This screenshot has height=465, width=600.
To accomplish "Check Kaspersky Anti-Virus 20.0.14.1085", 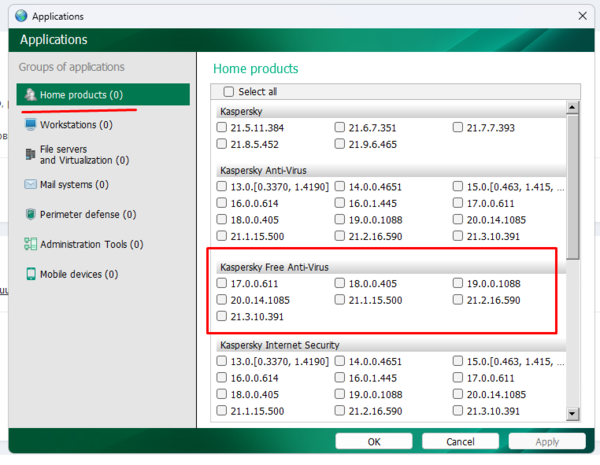I will tap(458, 219).
